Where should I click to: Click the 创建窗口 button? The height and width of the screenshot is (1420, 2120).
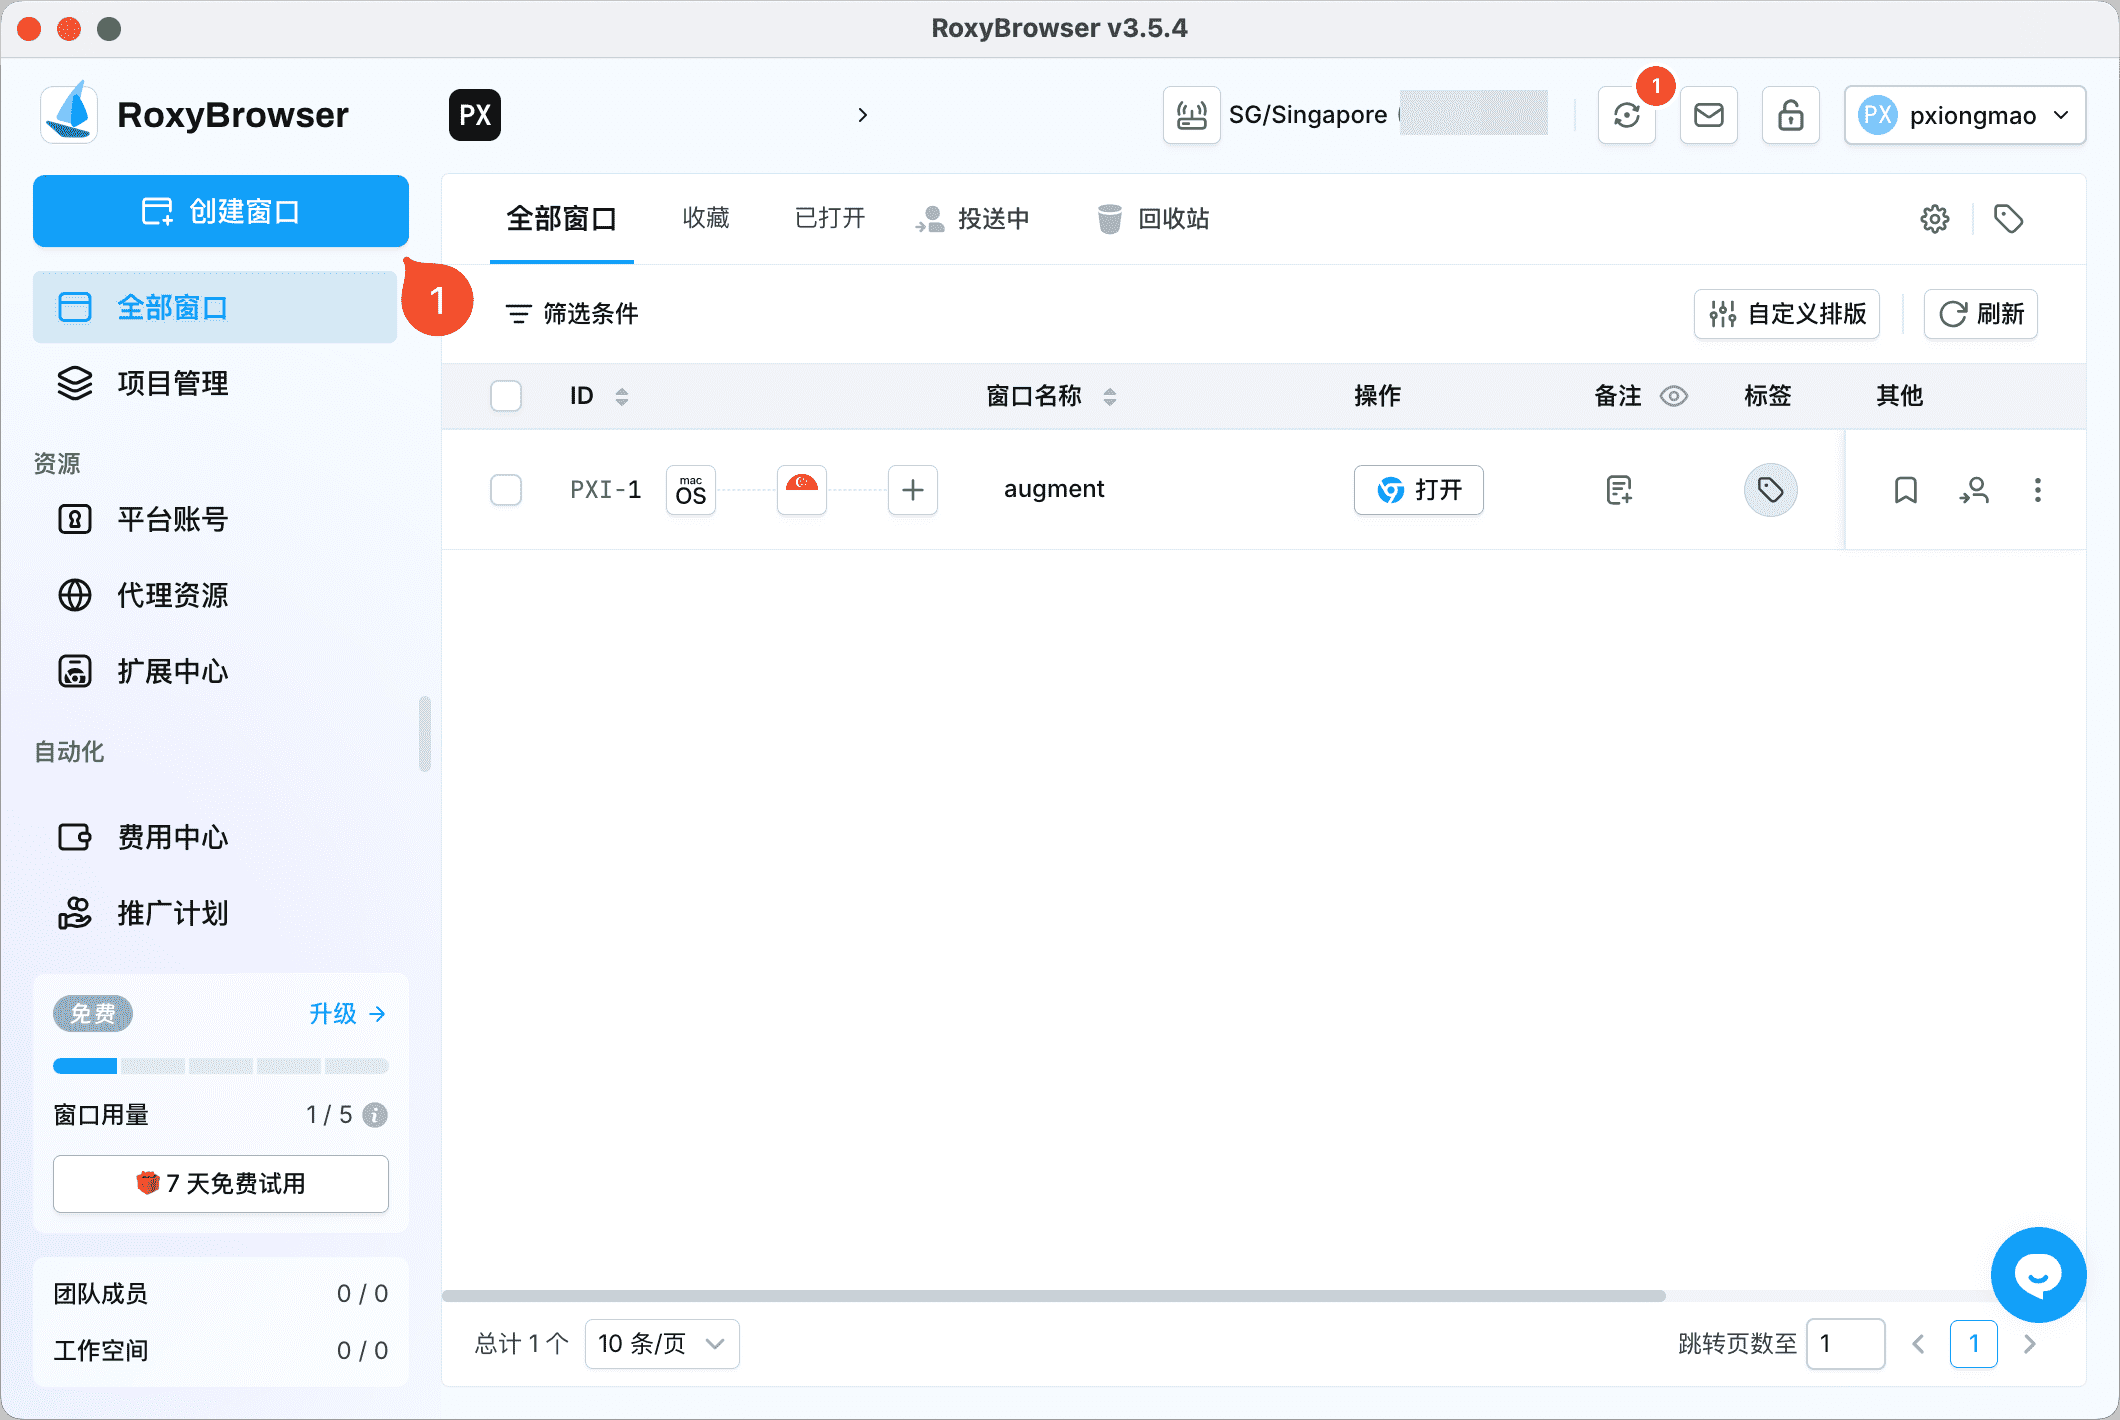pos(220,211)
